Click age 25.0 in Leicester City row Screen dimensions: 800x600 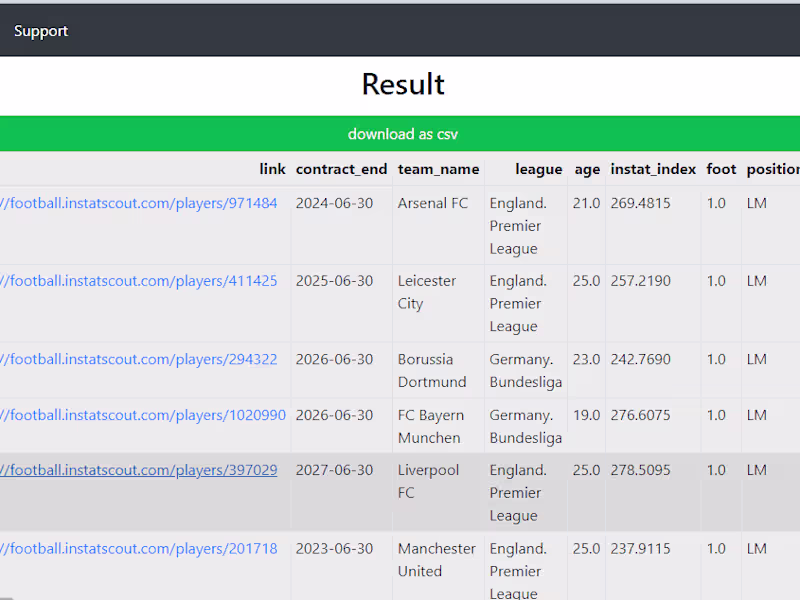click(586, 281)
